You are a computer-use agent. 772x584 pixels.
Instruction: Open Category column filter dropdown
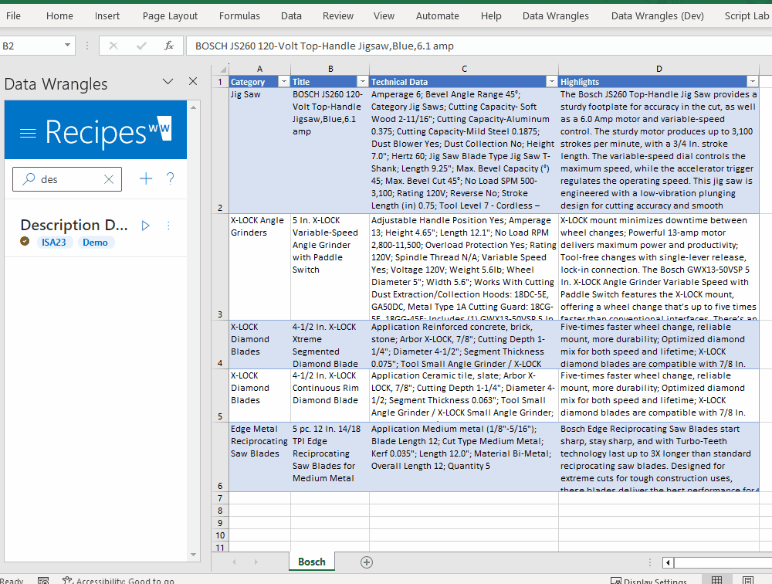[x=284, y=82]
